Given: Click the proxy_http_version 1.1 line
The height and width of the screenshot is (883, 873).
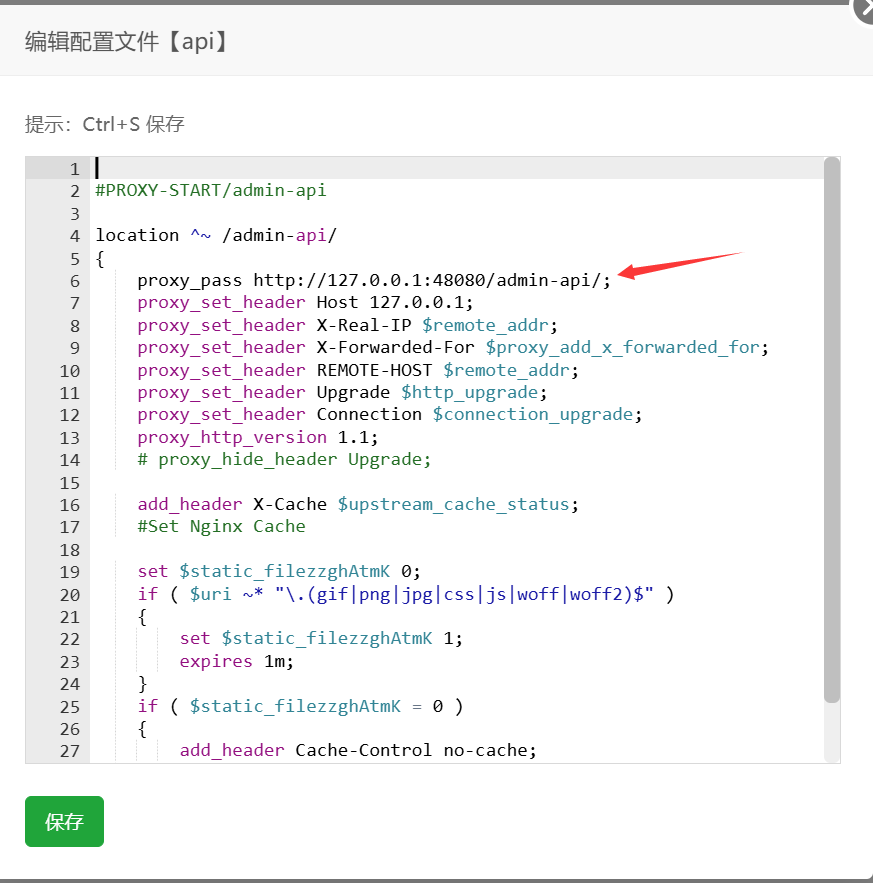Looking at the screenshot, I should click(257, 438).
